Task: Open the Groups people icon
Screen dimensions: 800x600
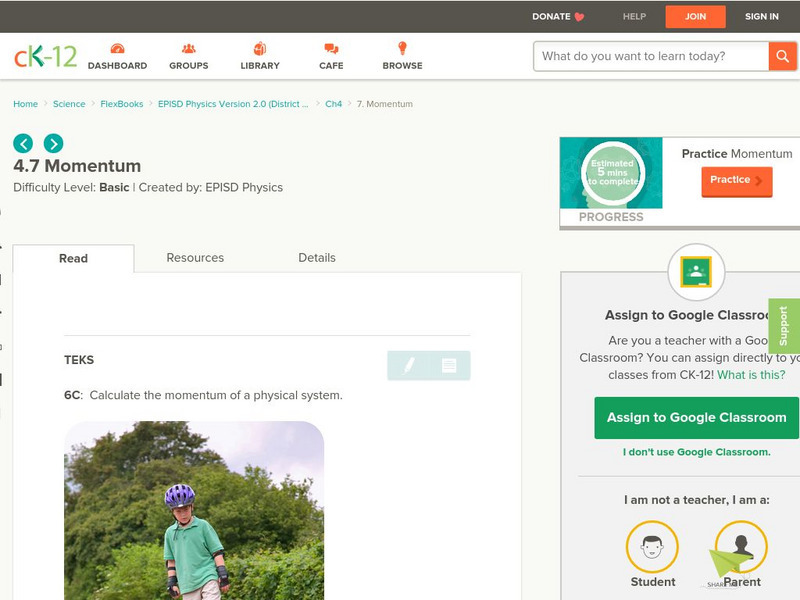Action: click(189, 48)
